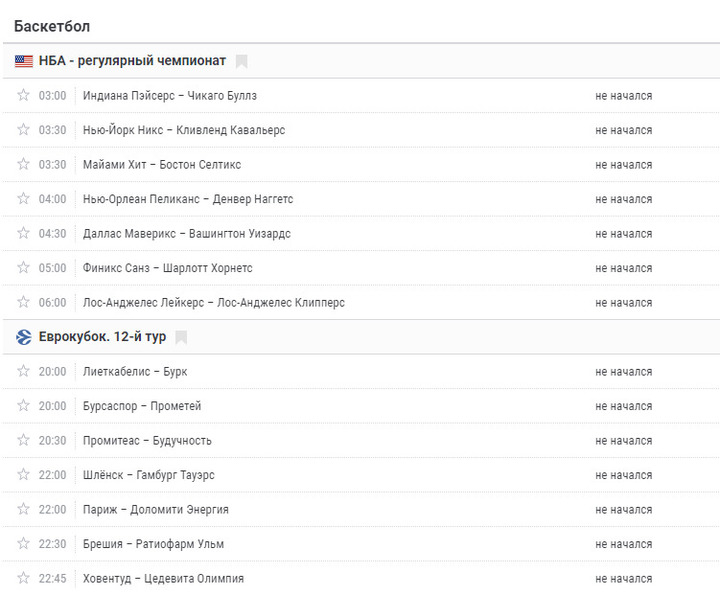Image resolution: width=720 pixels, height=595 pixels.
Task: Click the 20:30 time of Промитеас match
Action: (52, 440)
